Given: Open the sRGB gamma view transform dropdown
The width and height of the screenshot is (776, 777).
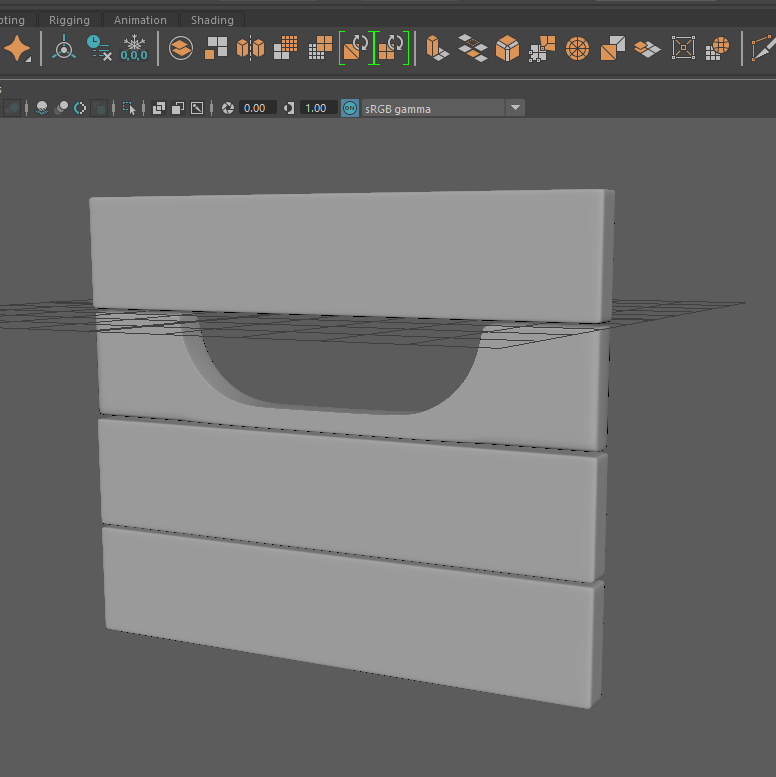Looking at the screenshot, I should [515, 108].
